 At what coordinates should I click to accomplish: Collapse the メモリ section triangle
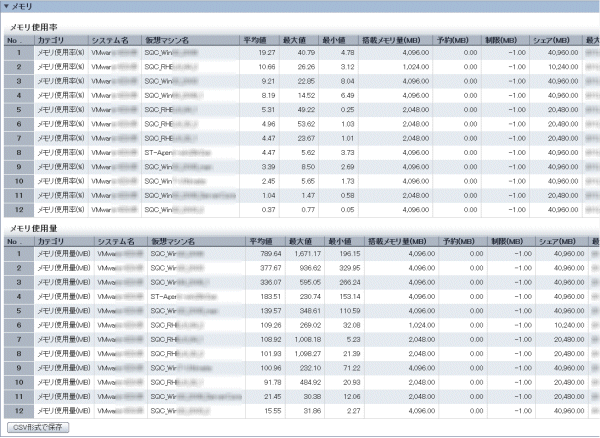8,6
